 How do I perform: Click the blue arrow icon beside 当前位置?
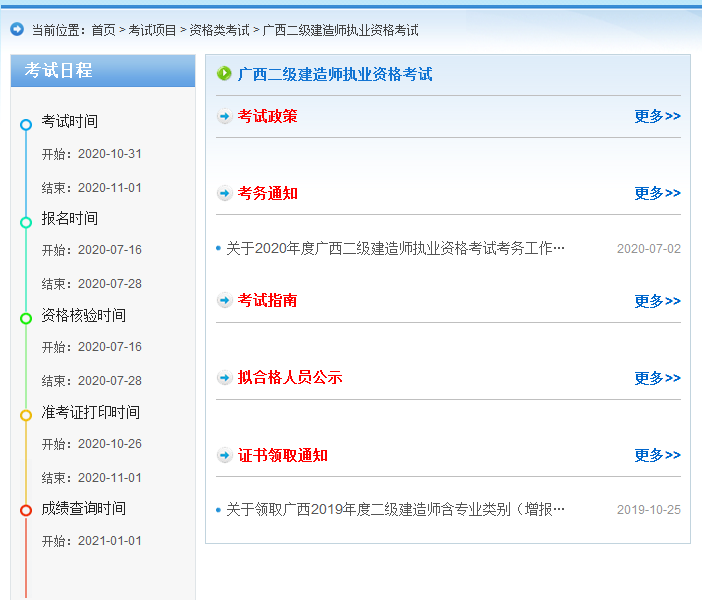[x=17, y=30]
